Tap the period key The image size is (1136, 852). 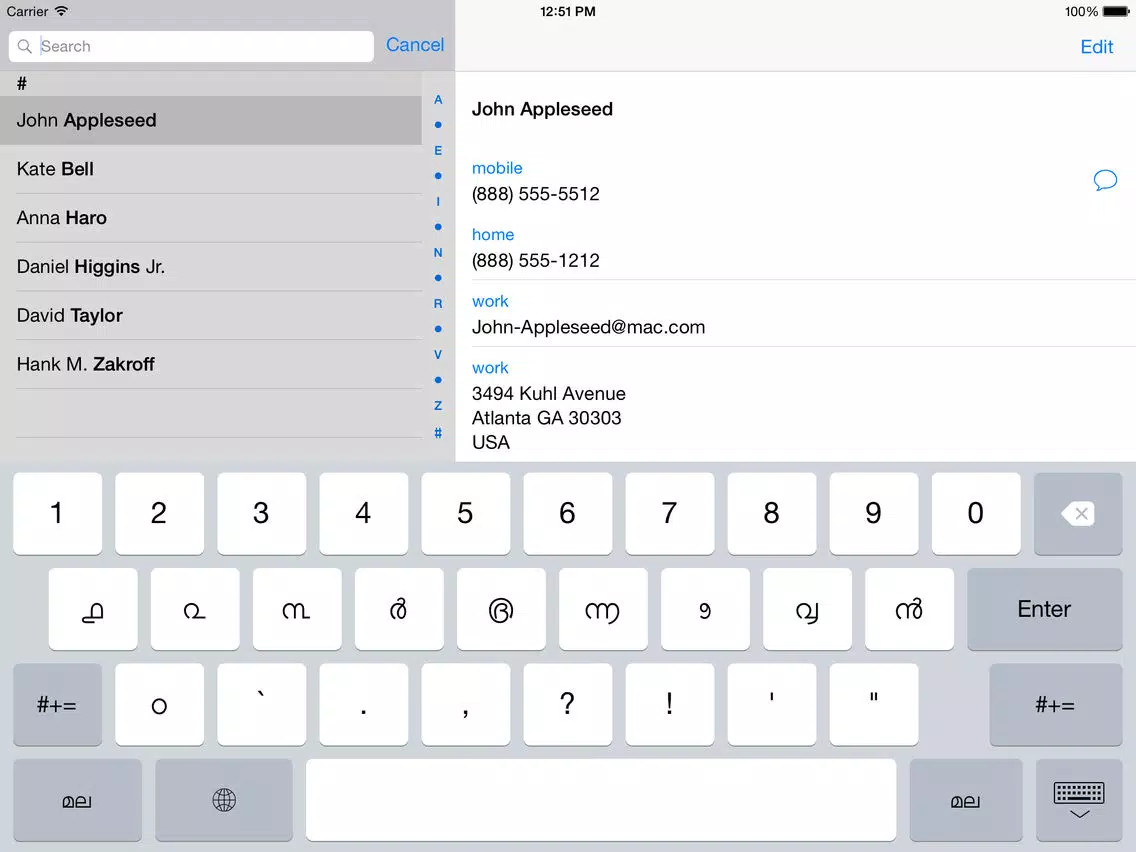tap(364, 704)
